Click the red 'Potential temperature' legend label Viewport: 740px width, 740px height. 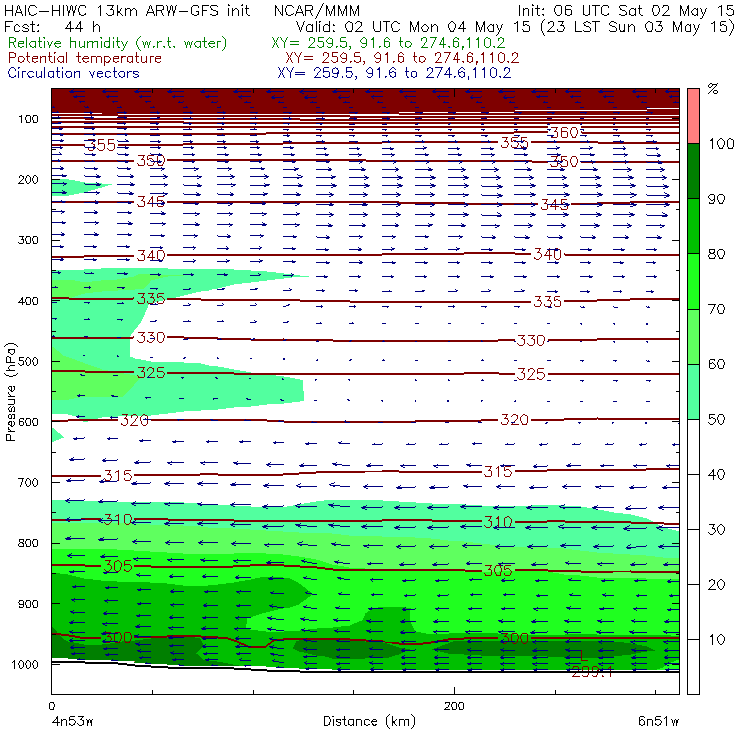point(85,58)
